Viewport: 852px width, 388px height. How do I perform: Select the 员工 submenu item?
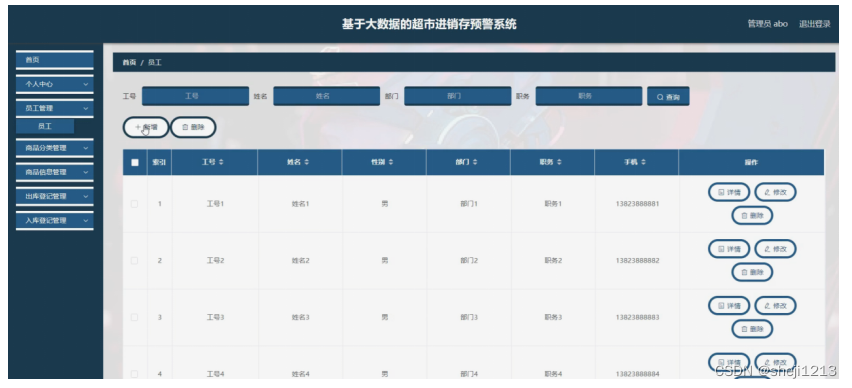(x=45, y=126)
